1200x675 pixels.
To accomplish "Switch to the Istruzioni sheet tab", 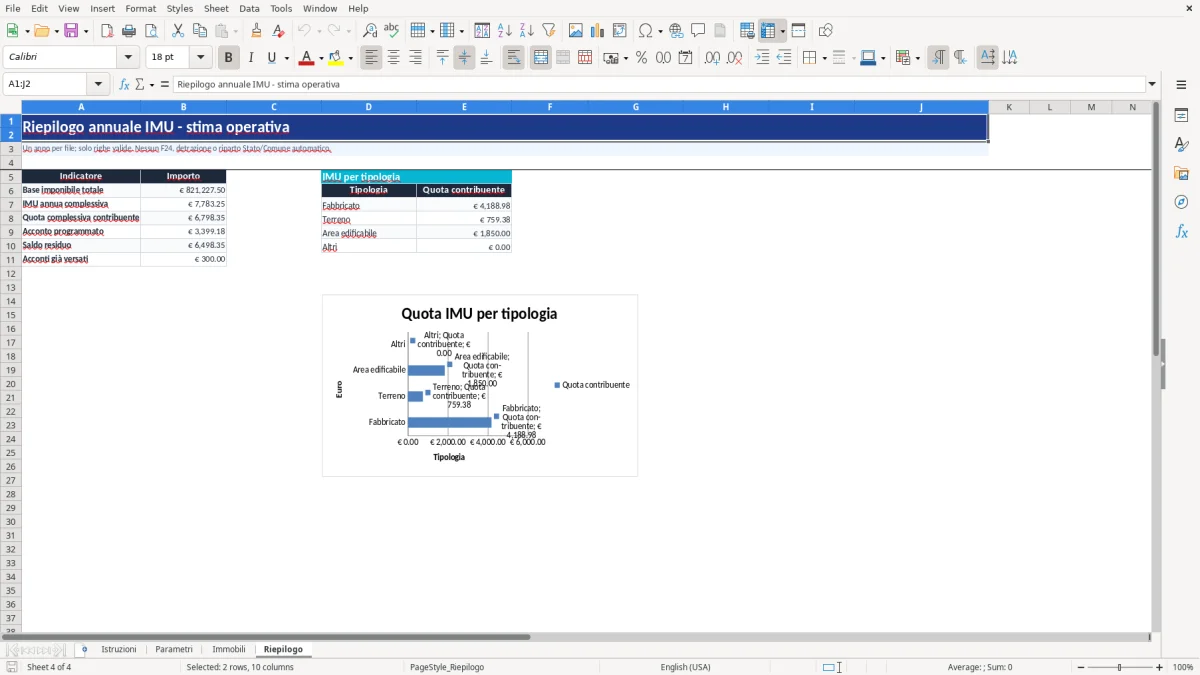I will tap(119, 650).
